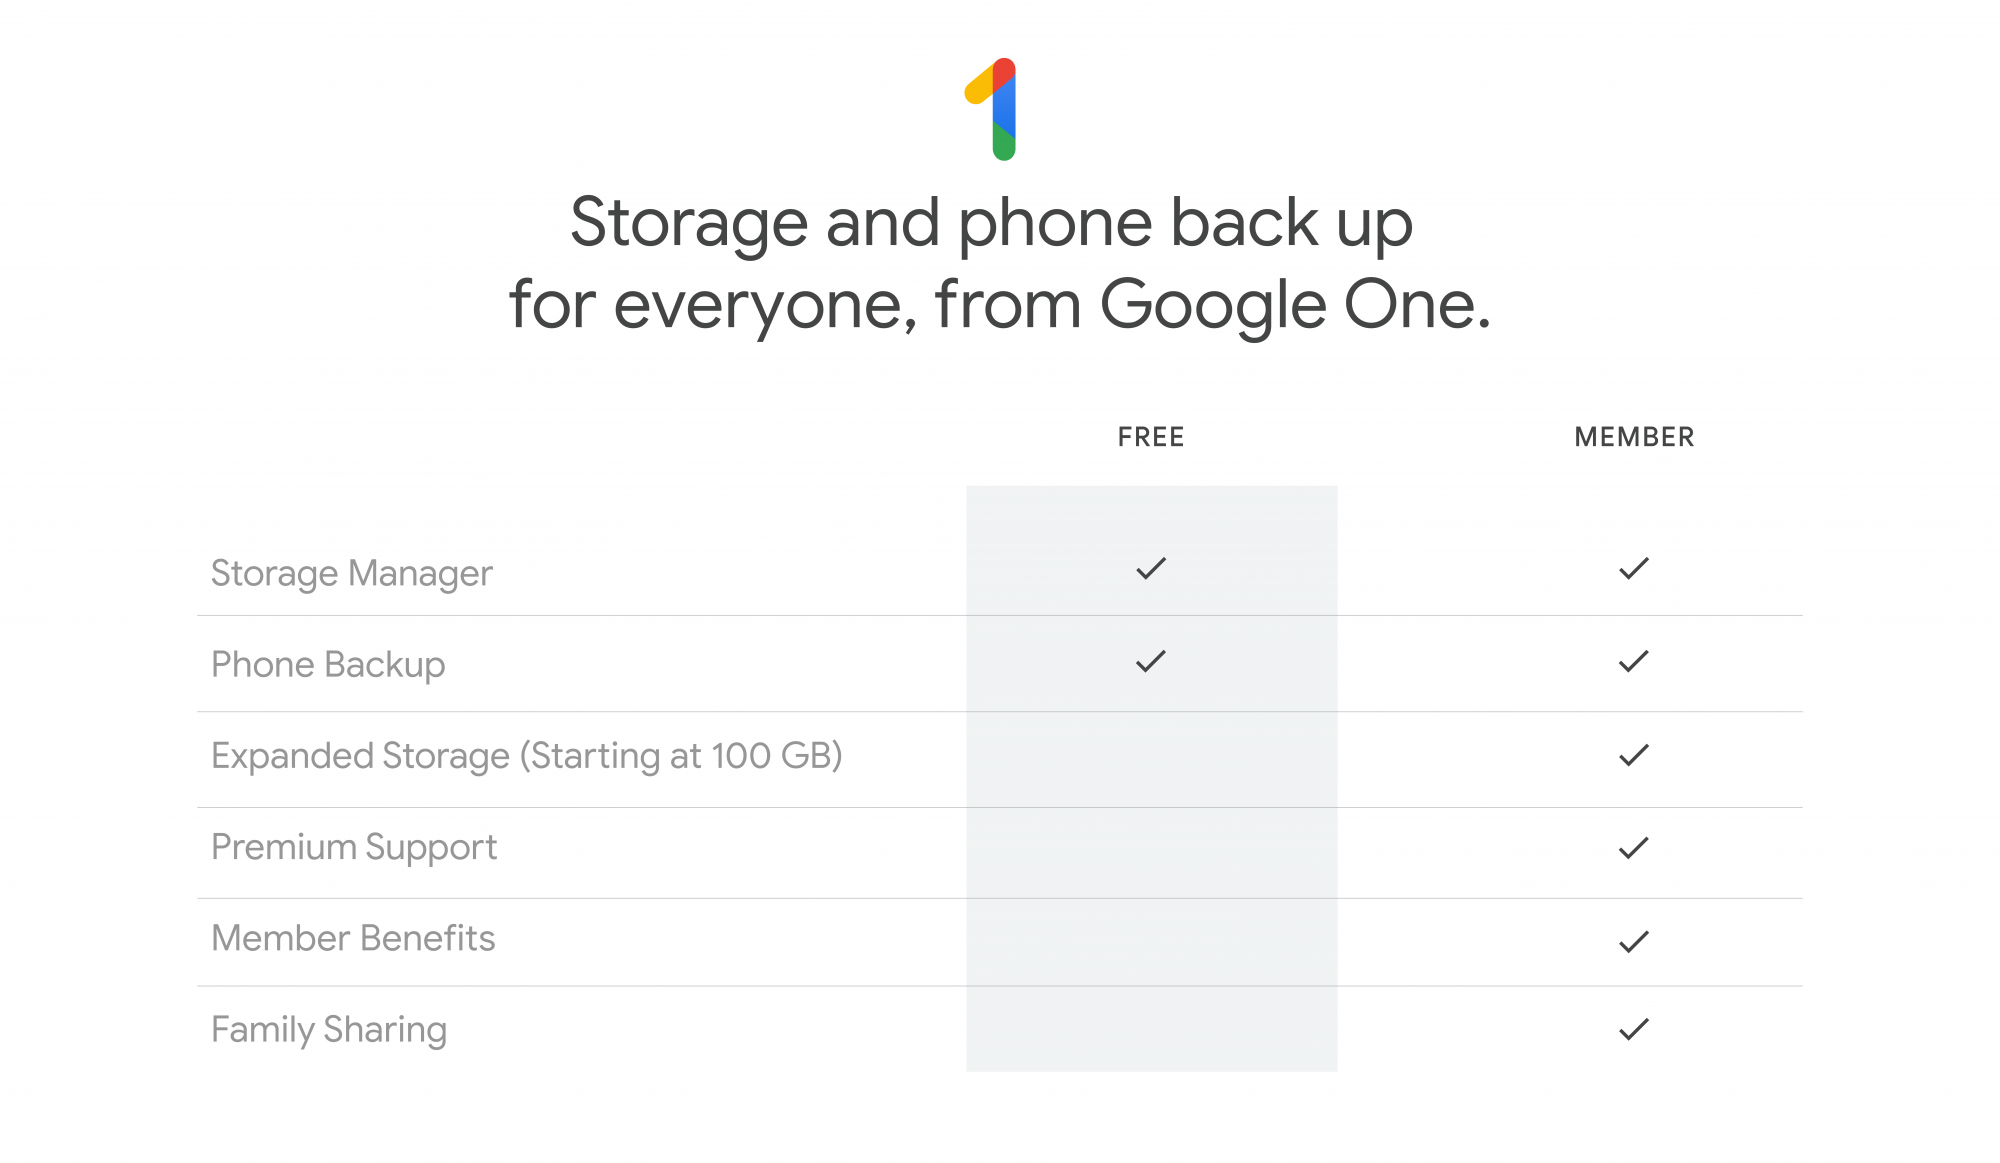Click the Free column Storage Manager checkmark
Screen dimensions: 2000x1163
point(1151,569)
